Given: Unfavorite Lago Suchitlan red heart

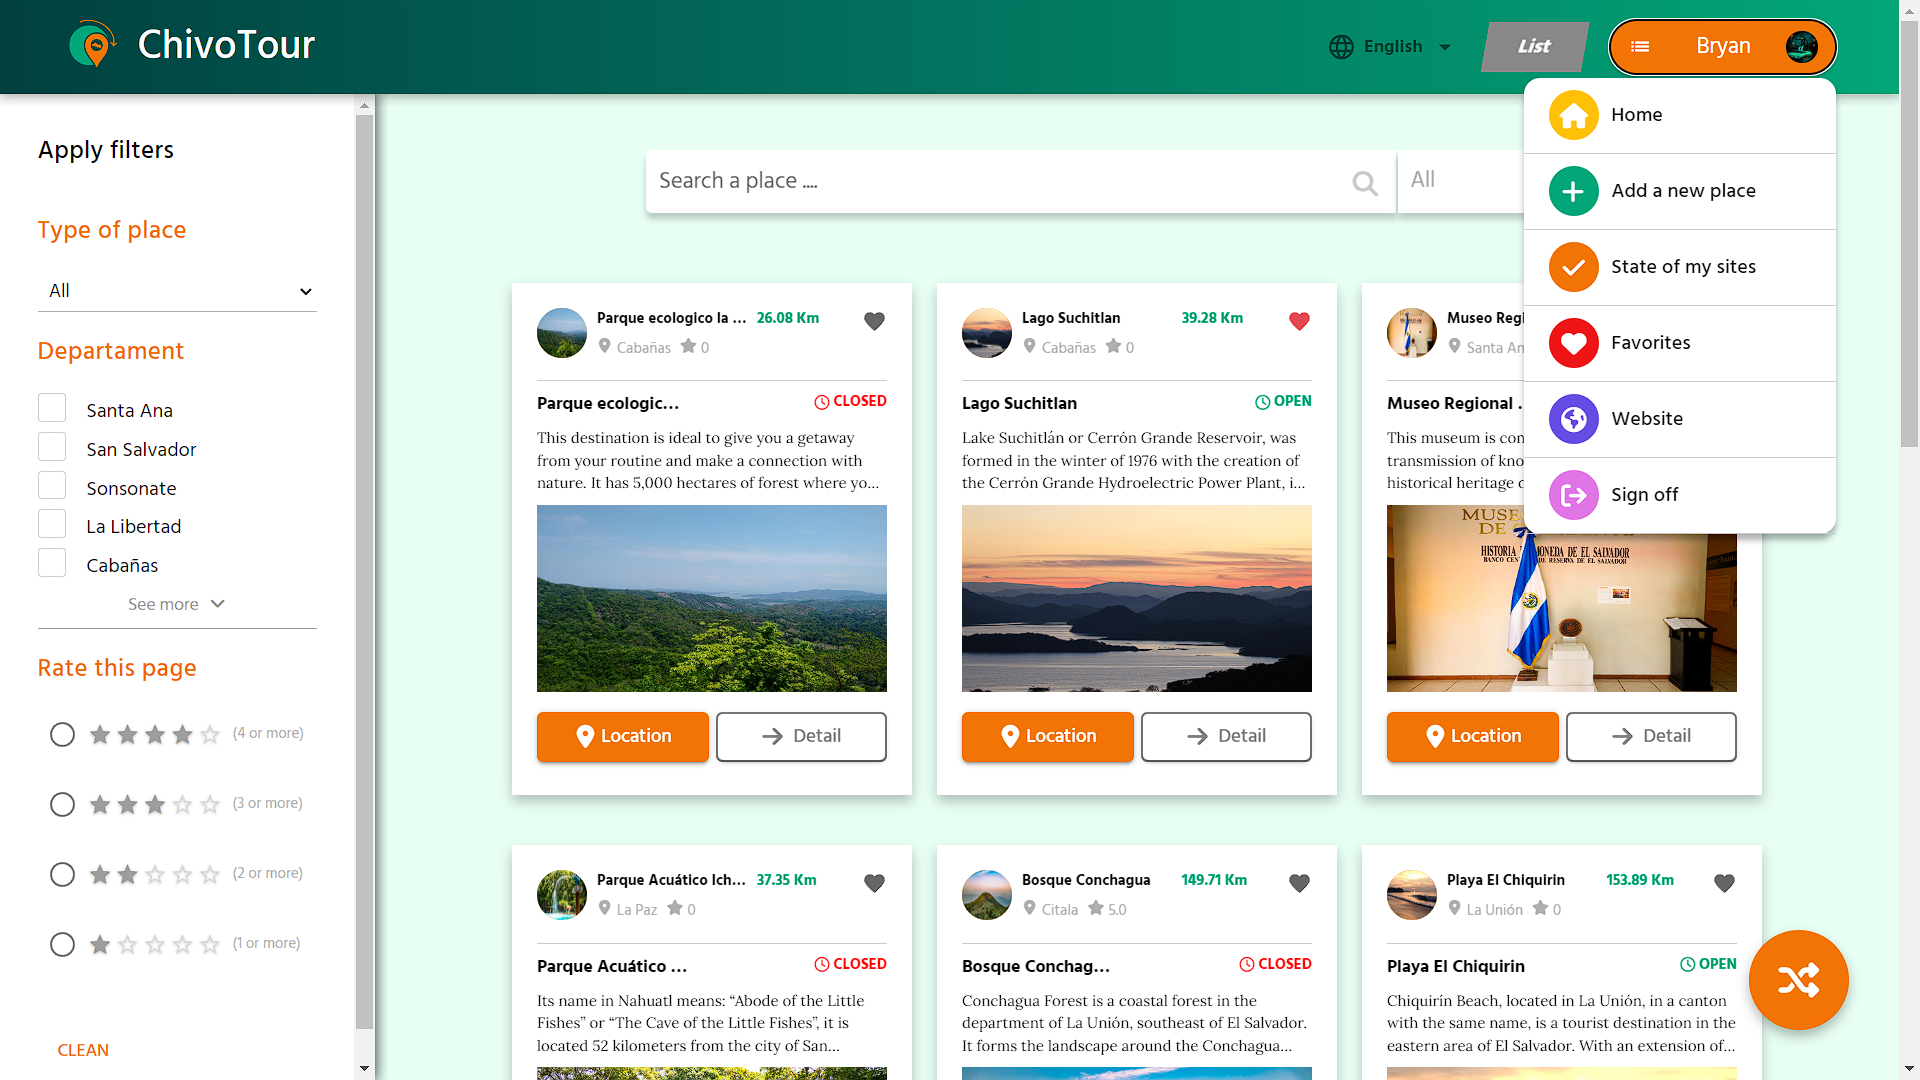Looking at the screenshot, I should [x=1299, y=321].
